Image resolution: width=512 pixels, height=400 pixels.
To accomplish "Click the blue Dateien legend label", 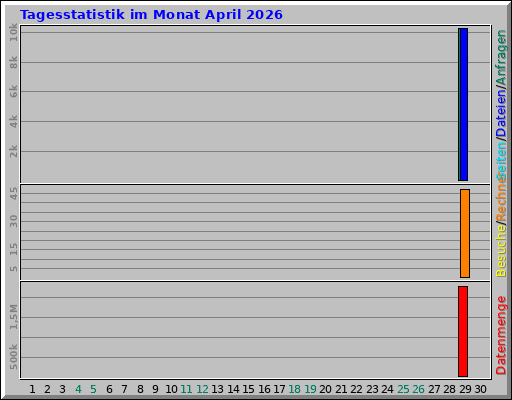I will (x=501, y=114).
